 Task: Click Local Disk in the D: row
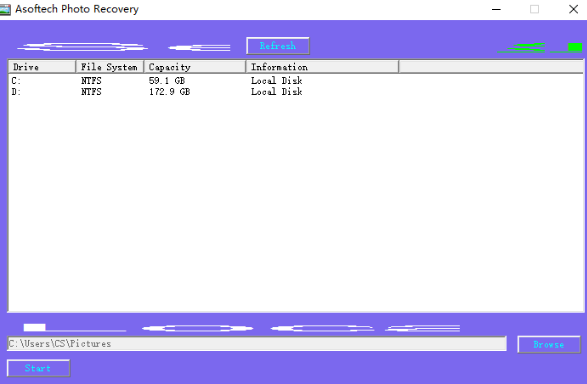tap(277, 92)
